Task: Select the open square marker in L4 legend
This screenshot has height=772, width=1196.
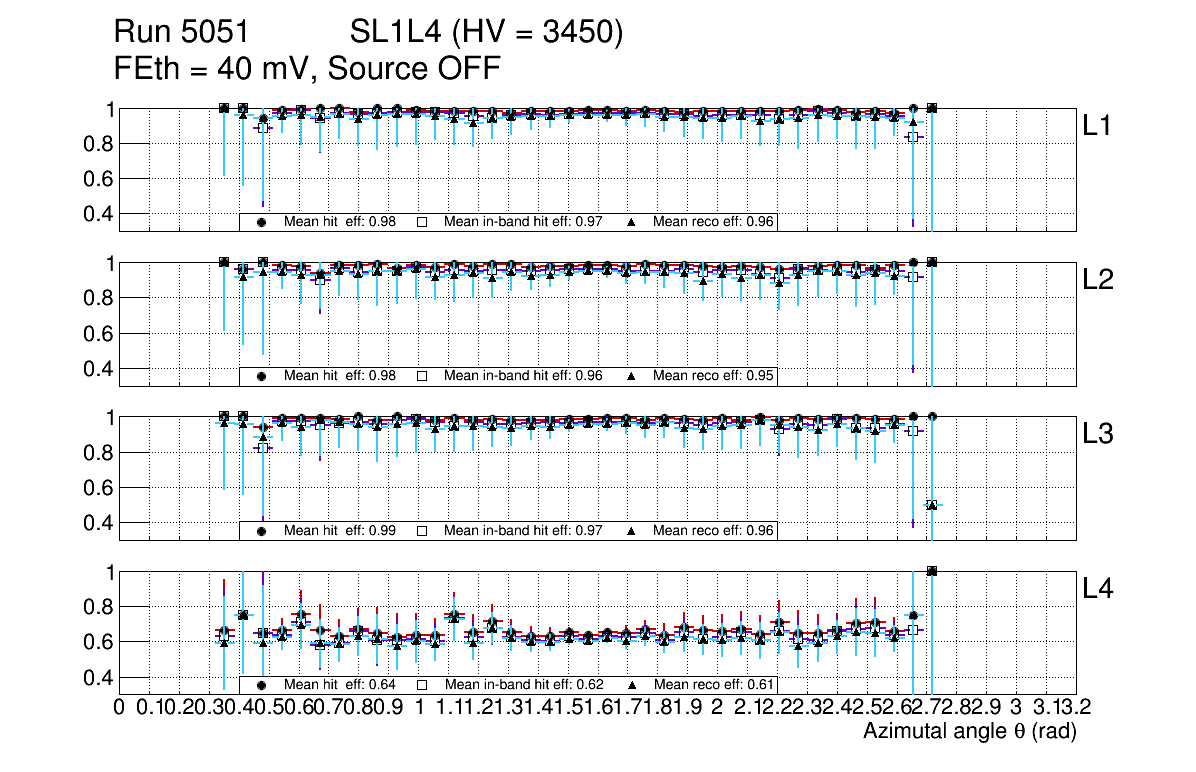Action: [421, 686]
